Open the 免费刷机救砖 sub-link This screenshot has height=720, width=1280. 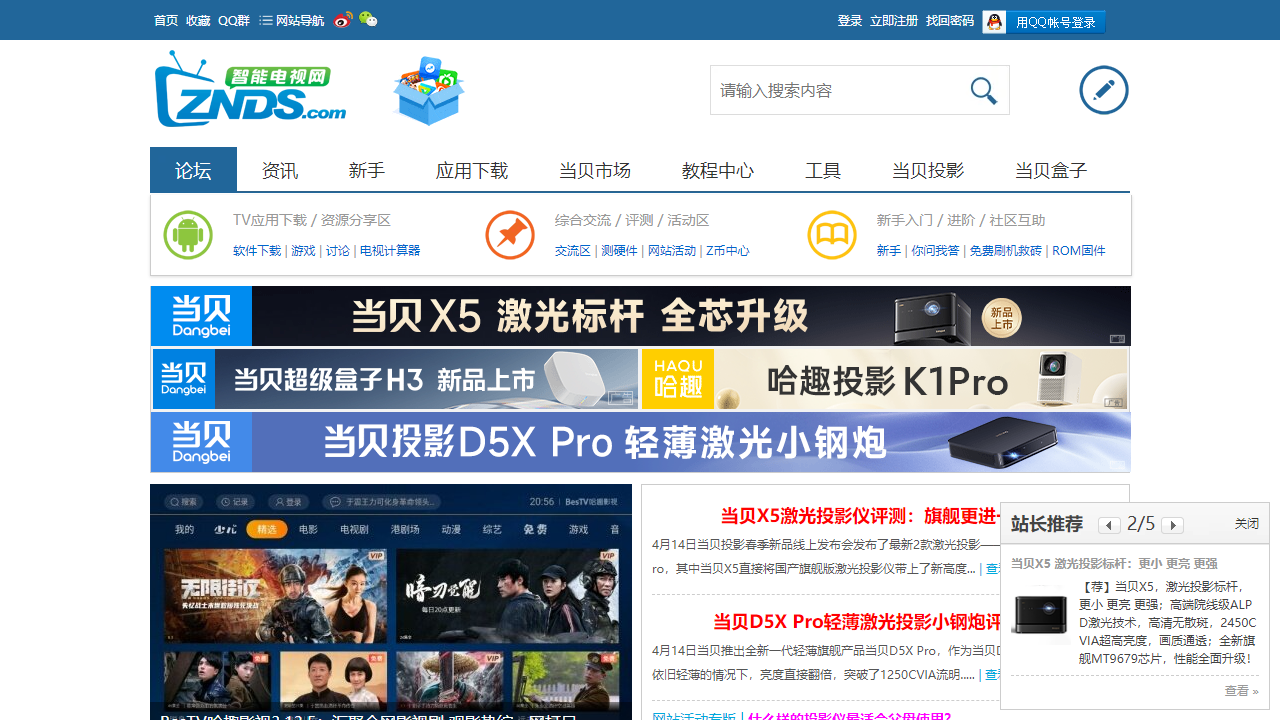point(1006,251)
